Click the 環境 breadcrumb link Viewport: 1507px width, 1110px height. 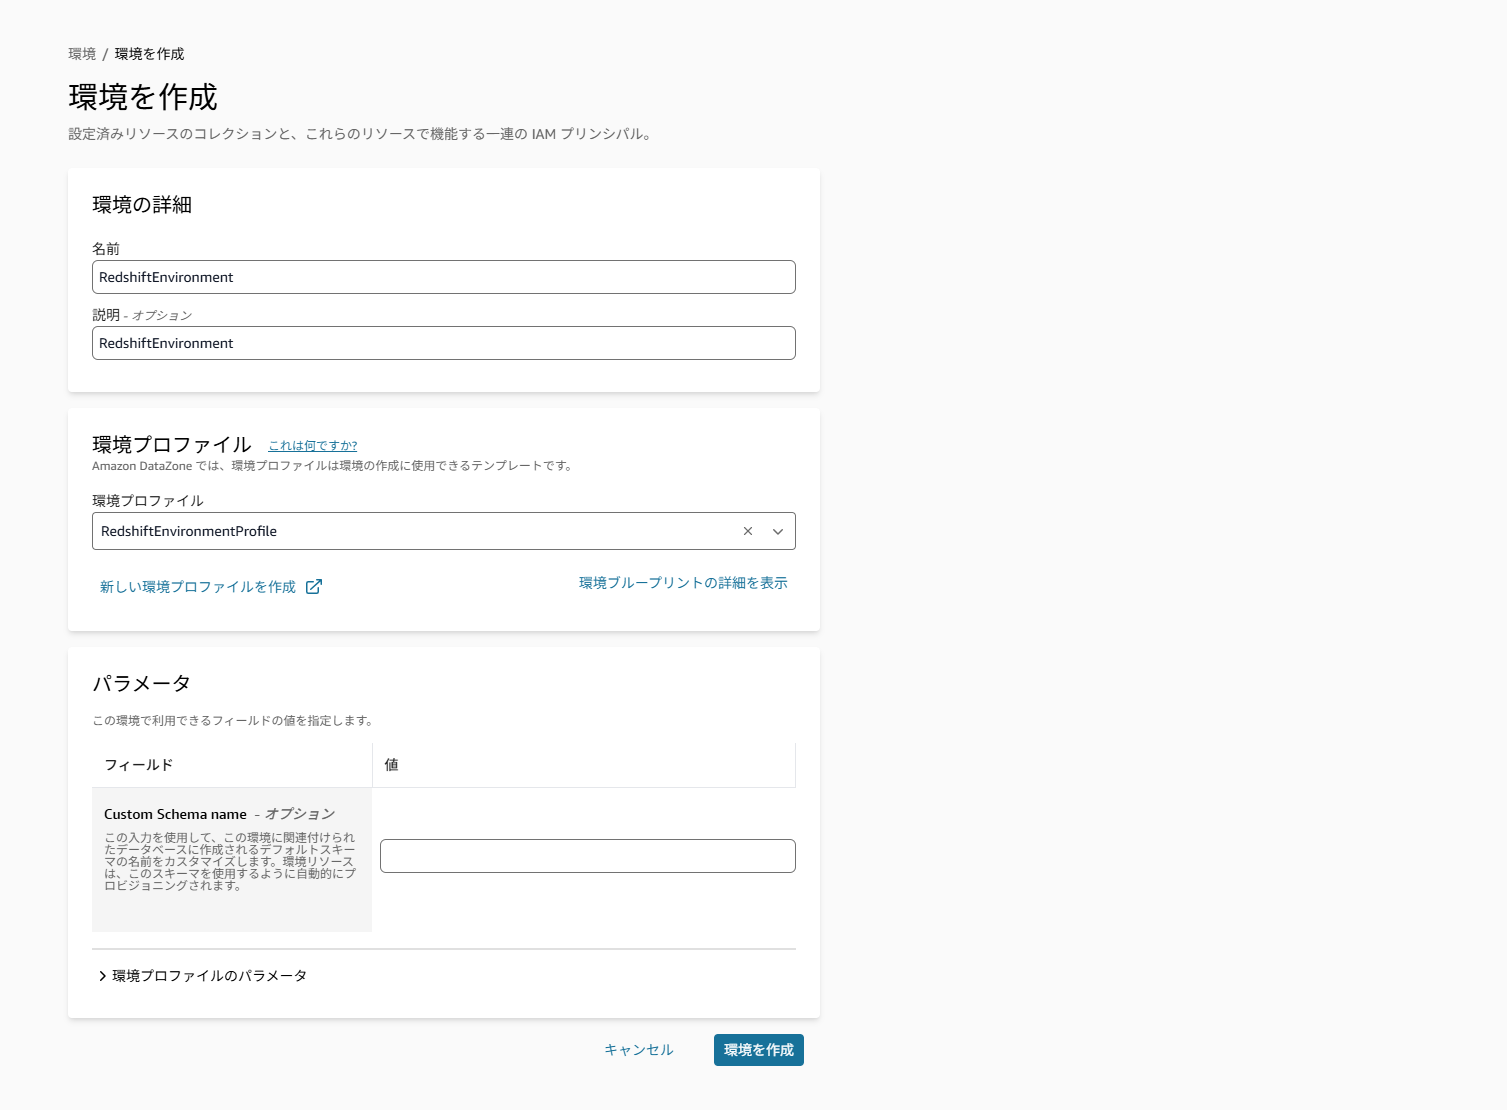pos(82,54)
